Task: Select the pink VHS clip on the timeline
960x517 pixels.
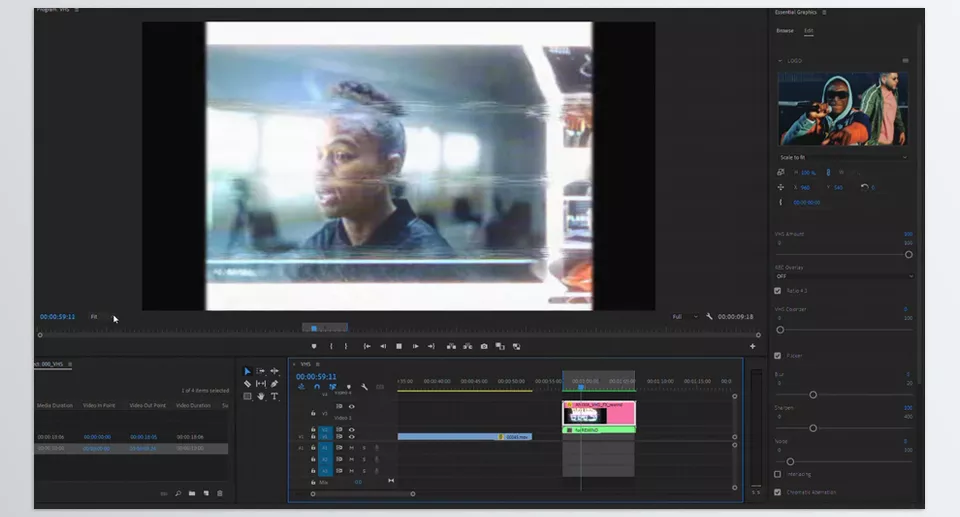Action: click(599, 413)
